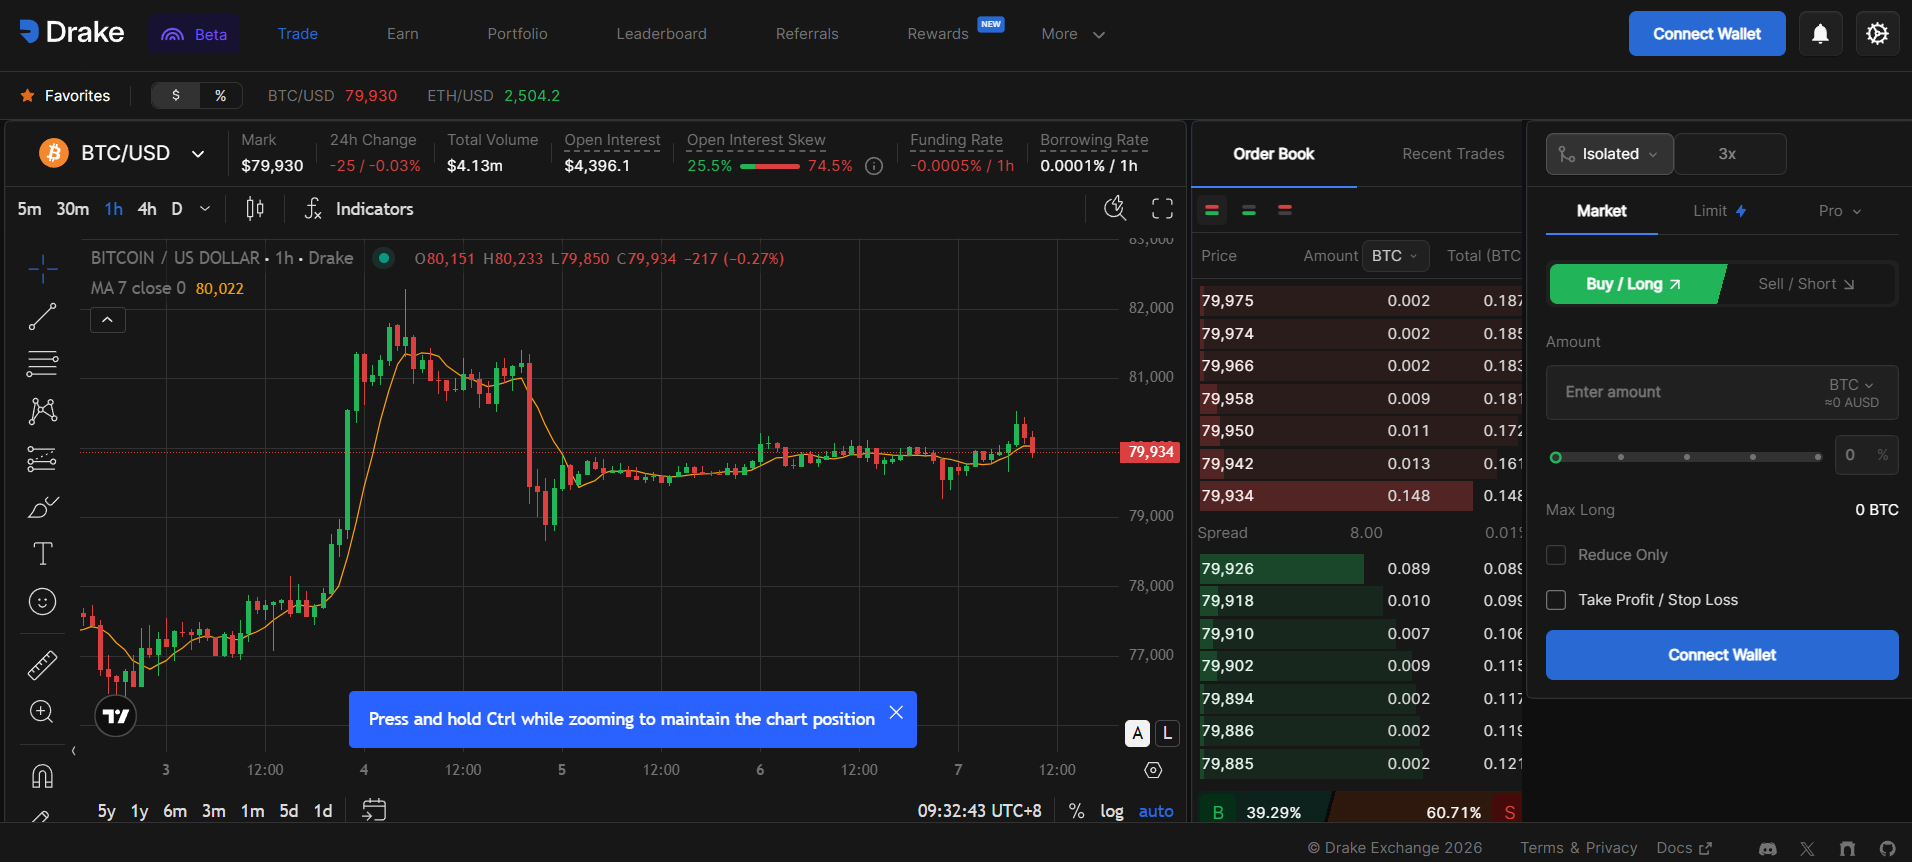Click the info icon beside skew

click(874, 166)
